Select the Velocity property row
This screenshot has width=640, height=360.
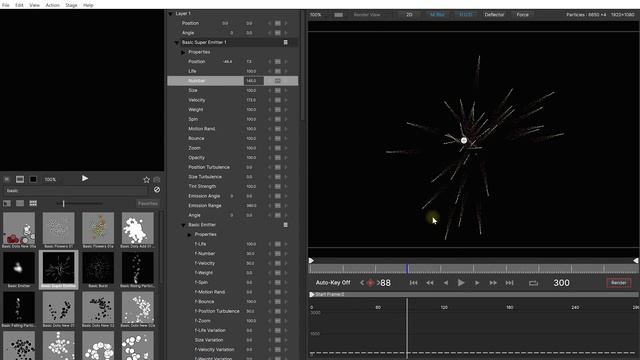pyautogui.click(x=233, y=100)
